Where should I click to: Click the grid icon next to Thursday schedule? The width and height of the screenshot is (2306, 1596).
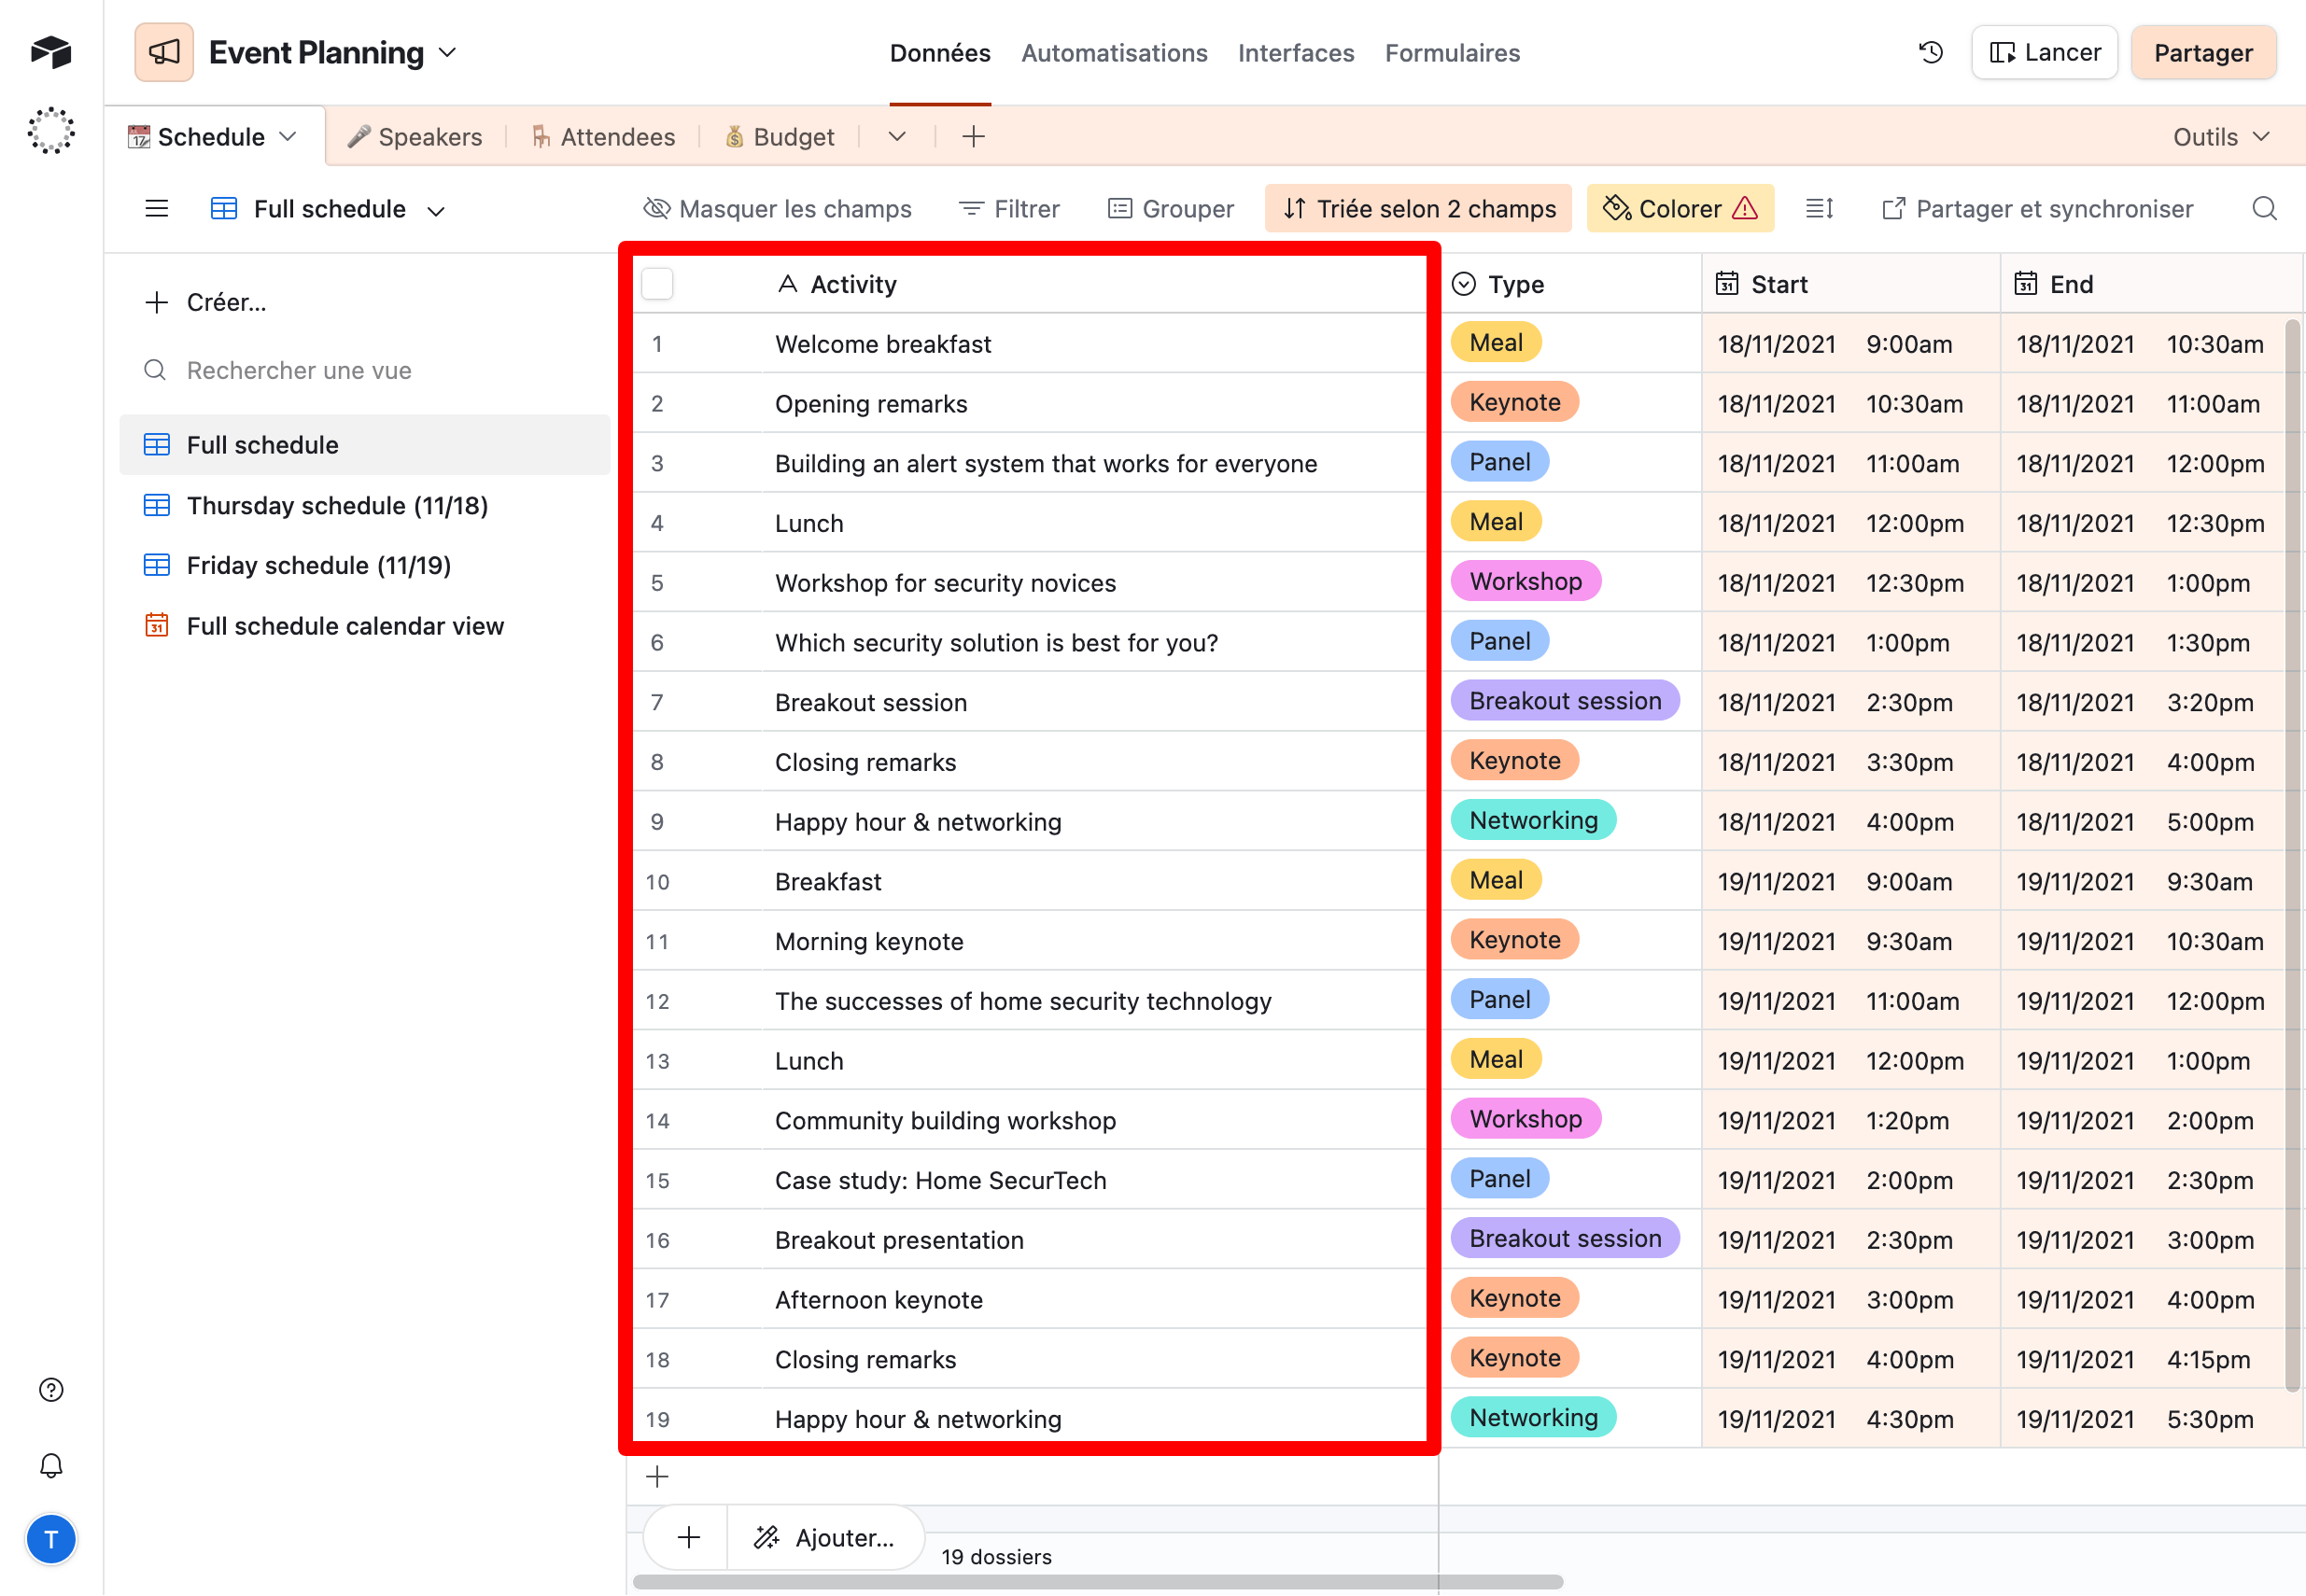(x=157, y=506)
